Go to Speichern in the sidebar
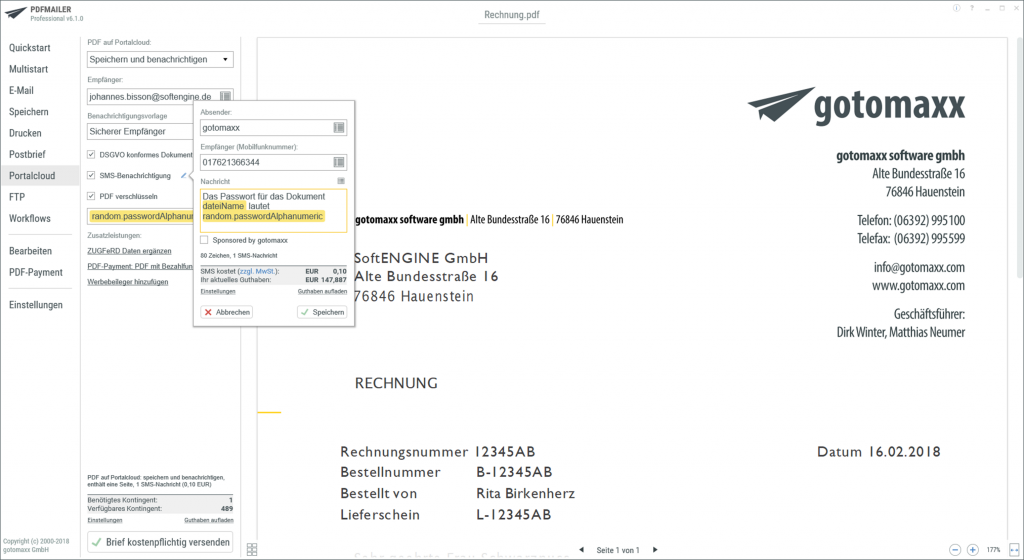This screenshot has width=1024, height=560. tap(28, 112)
